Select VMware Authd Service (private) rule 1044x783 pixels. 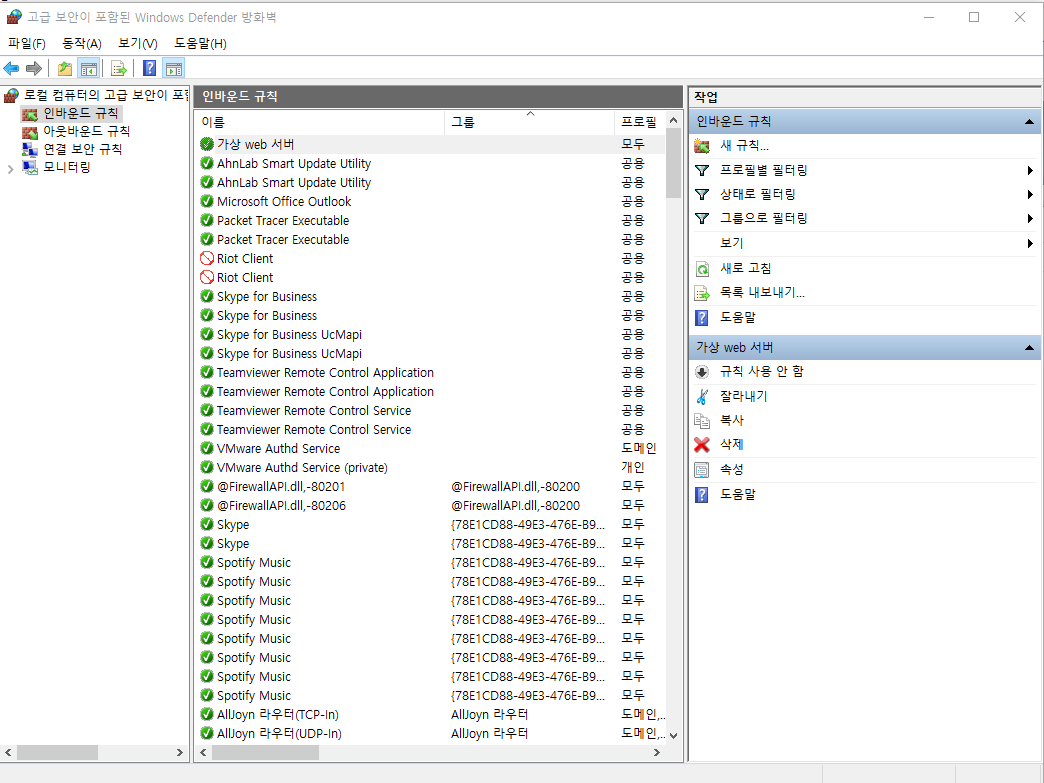(x=431, y=467)
